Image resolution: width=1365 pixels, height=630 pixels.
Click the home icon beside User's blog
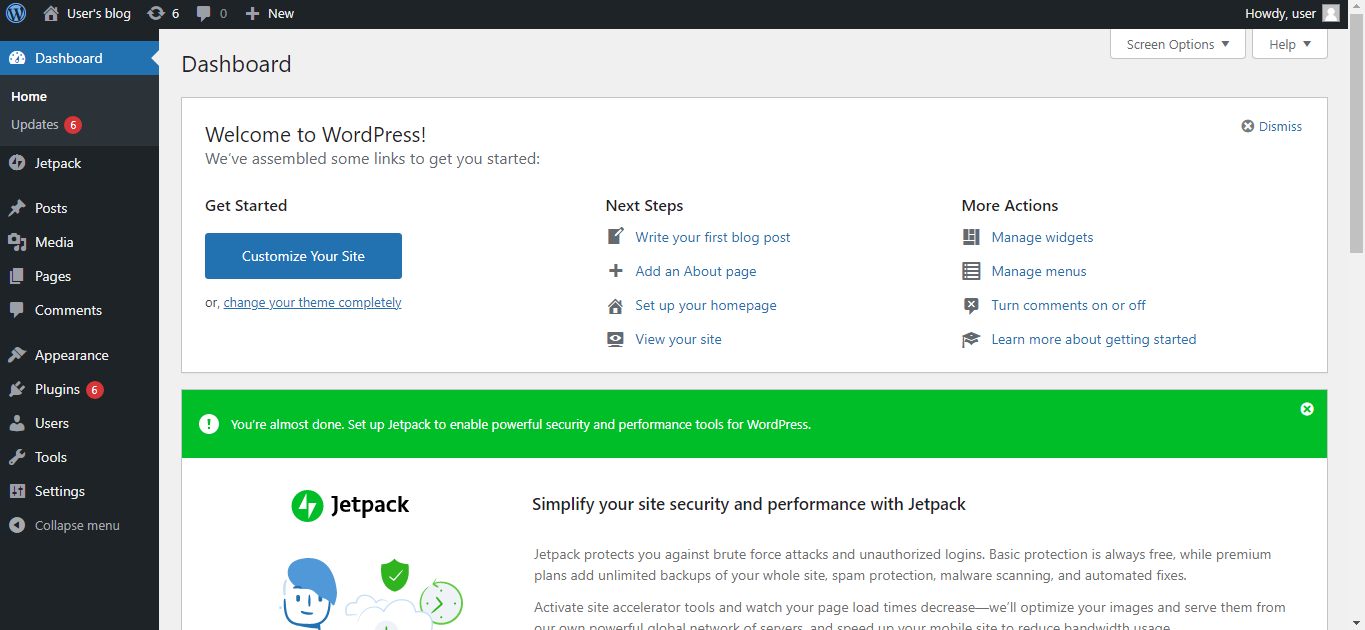tap(51, 13)
